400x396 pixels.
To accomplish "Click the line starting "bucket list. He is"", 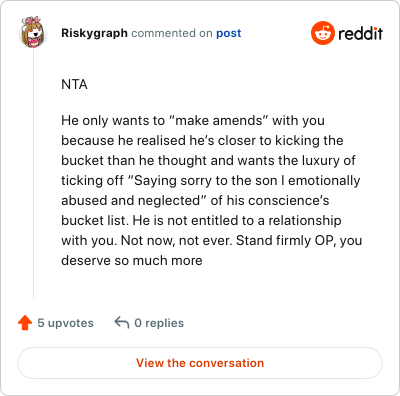I will coord(201,220).
